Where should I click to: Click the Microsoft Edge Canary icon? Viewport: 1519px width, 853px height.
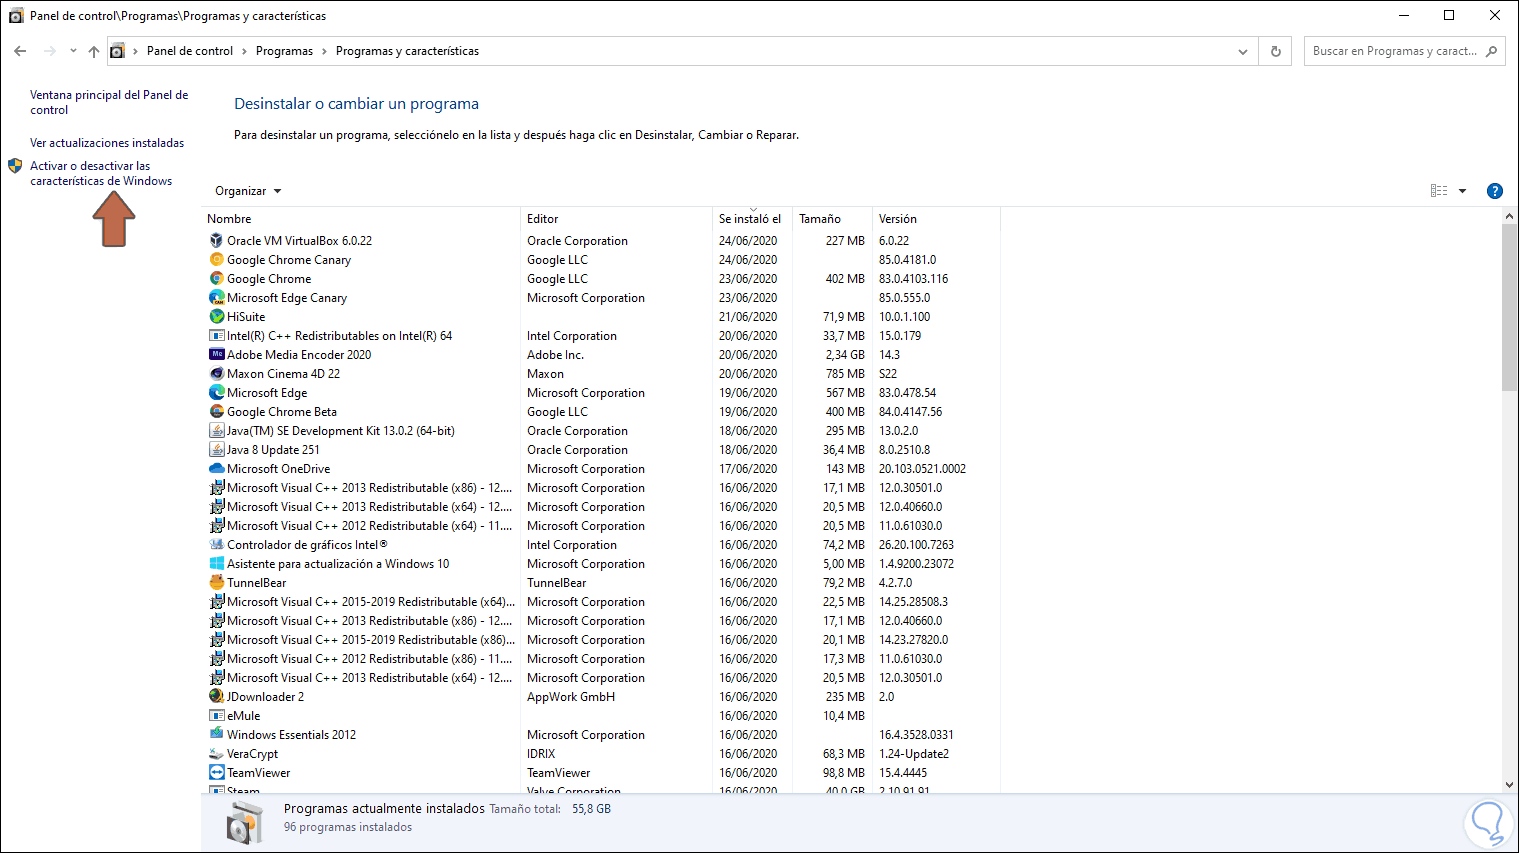[216, 297]
